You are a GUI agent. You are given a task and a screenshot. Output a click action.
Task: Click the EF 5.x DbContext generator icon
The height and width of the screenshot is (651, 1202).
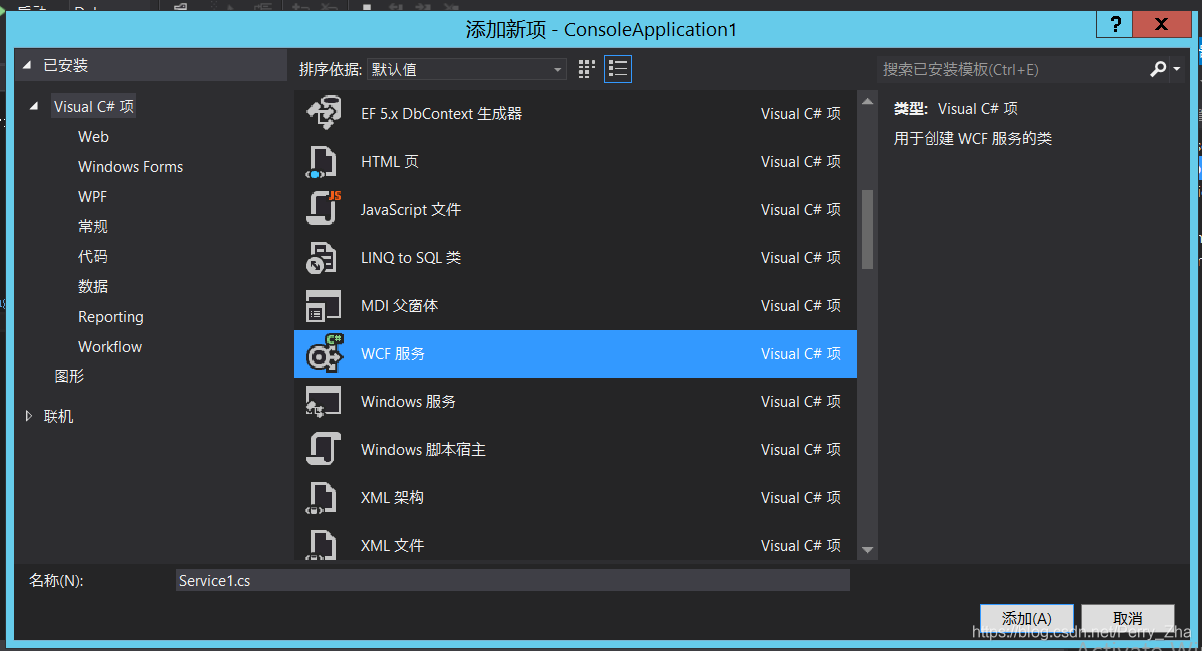point(323,113)
